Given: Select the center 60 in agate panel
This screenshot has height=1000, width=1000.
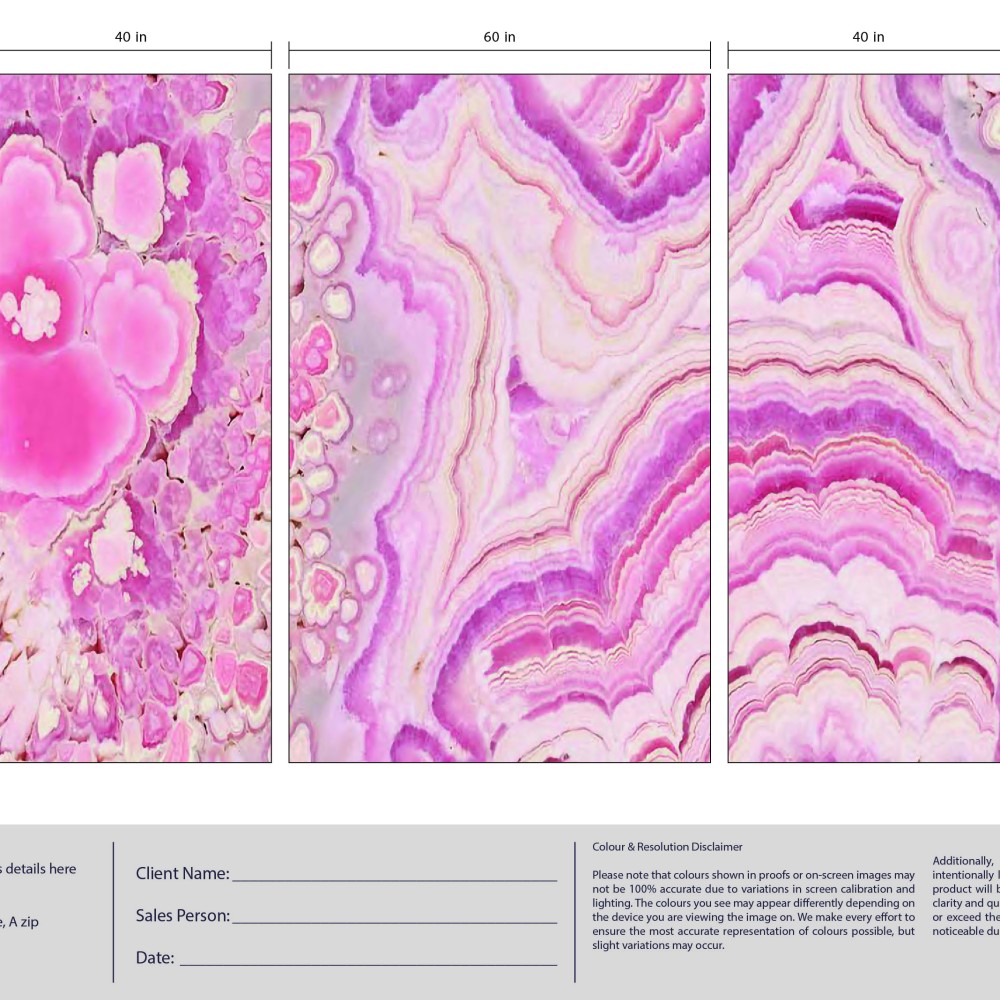Looking at the screenshot, I should [499, 418].
